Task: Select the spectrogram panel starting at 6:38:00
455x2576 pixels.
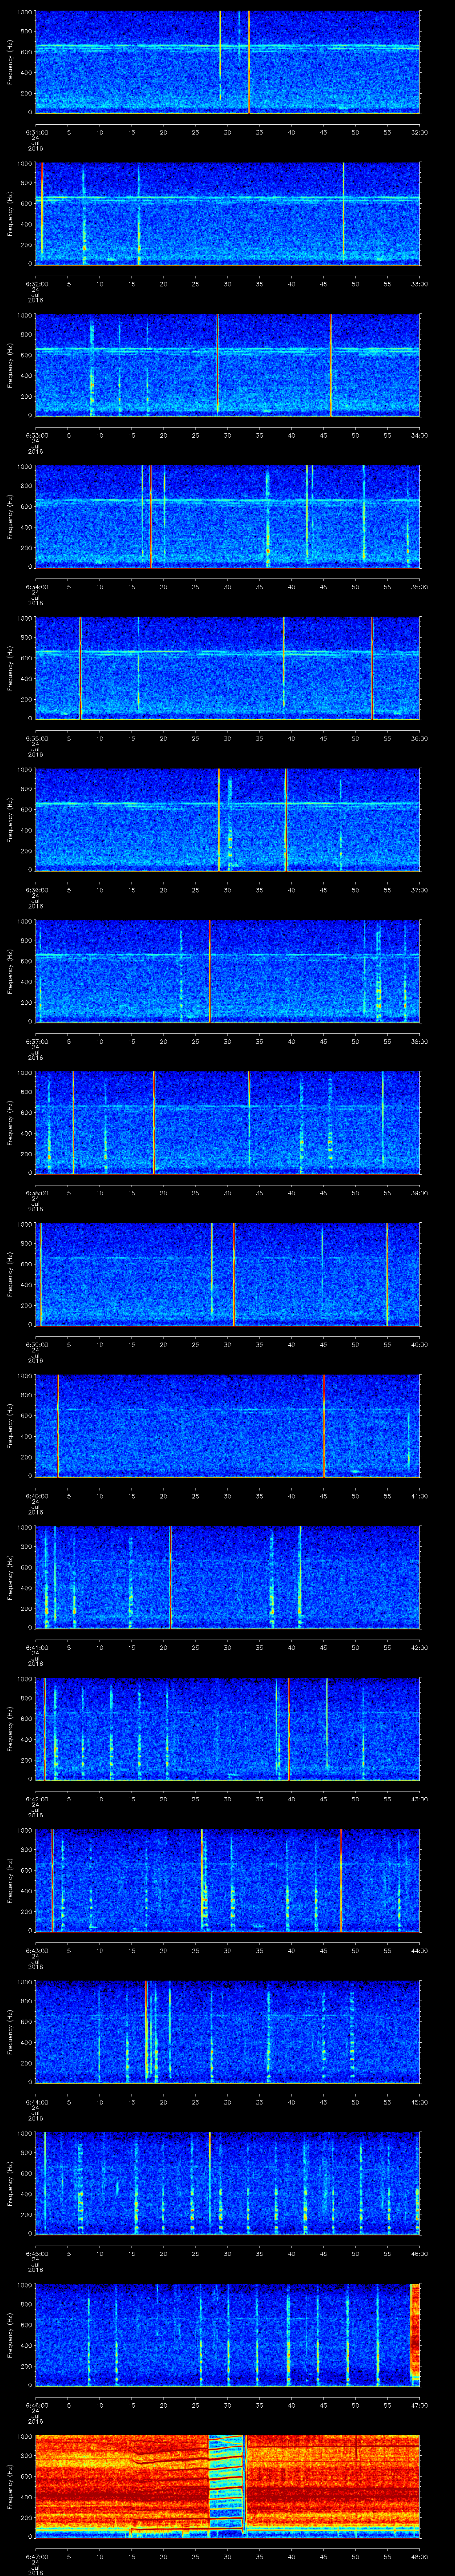Action: [x=227, y=1123]
